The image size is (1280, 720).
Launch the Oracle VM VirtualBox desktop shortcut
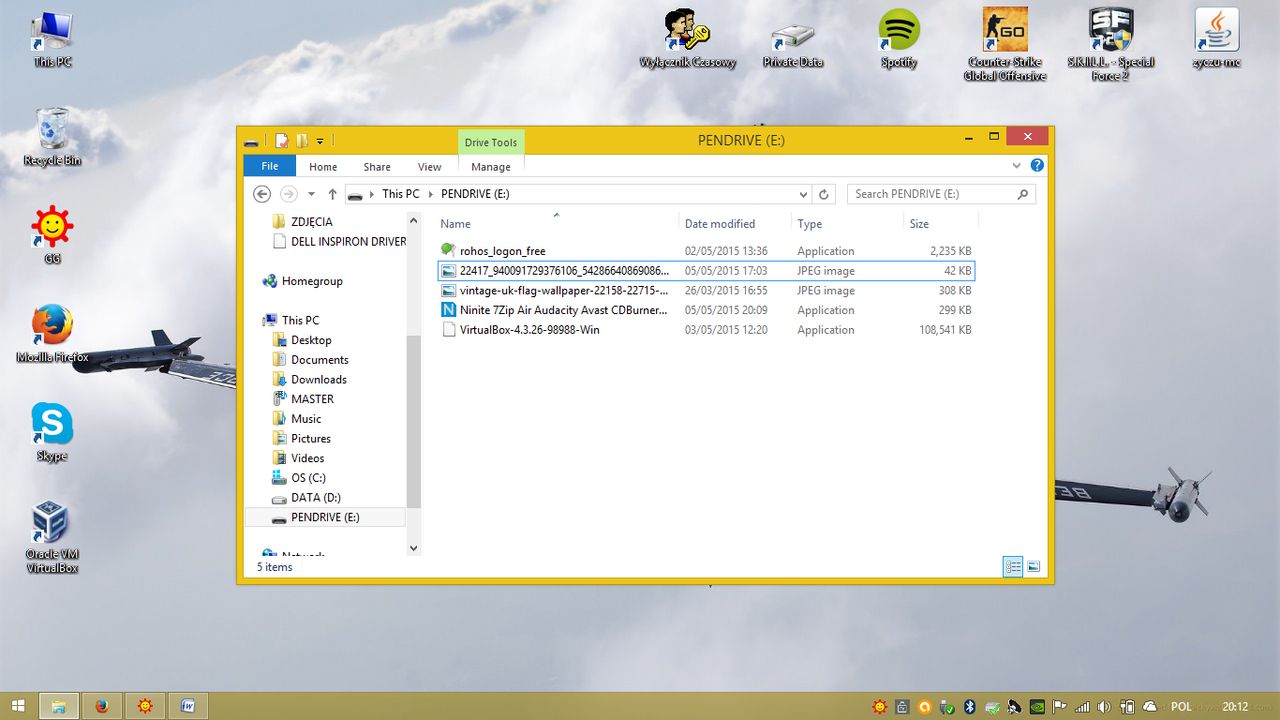point(52,537)
